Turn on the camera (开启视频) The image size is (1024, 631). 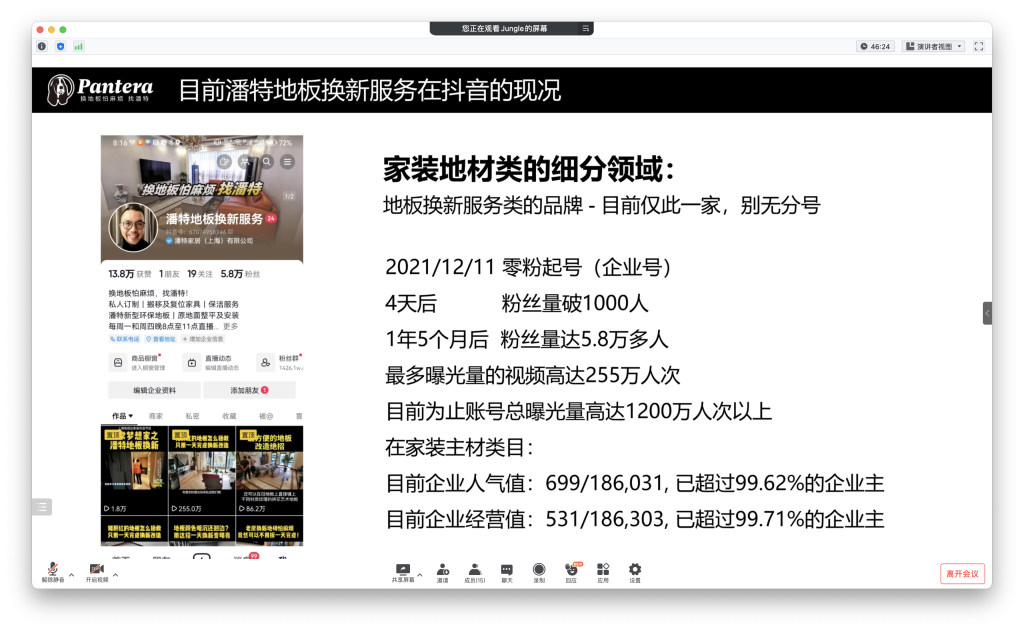97,572
